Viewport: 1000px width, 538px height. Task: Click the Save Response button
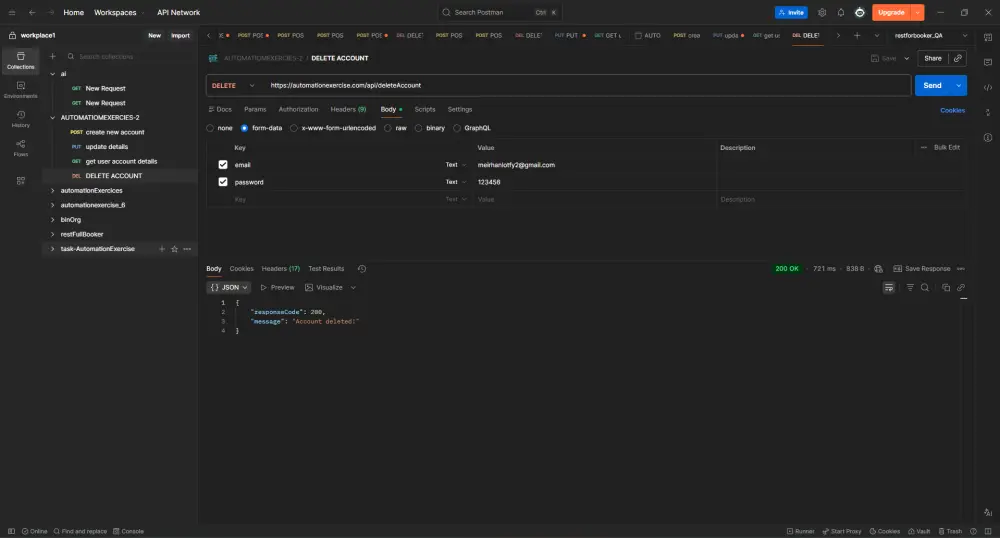coord(922,269)
